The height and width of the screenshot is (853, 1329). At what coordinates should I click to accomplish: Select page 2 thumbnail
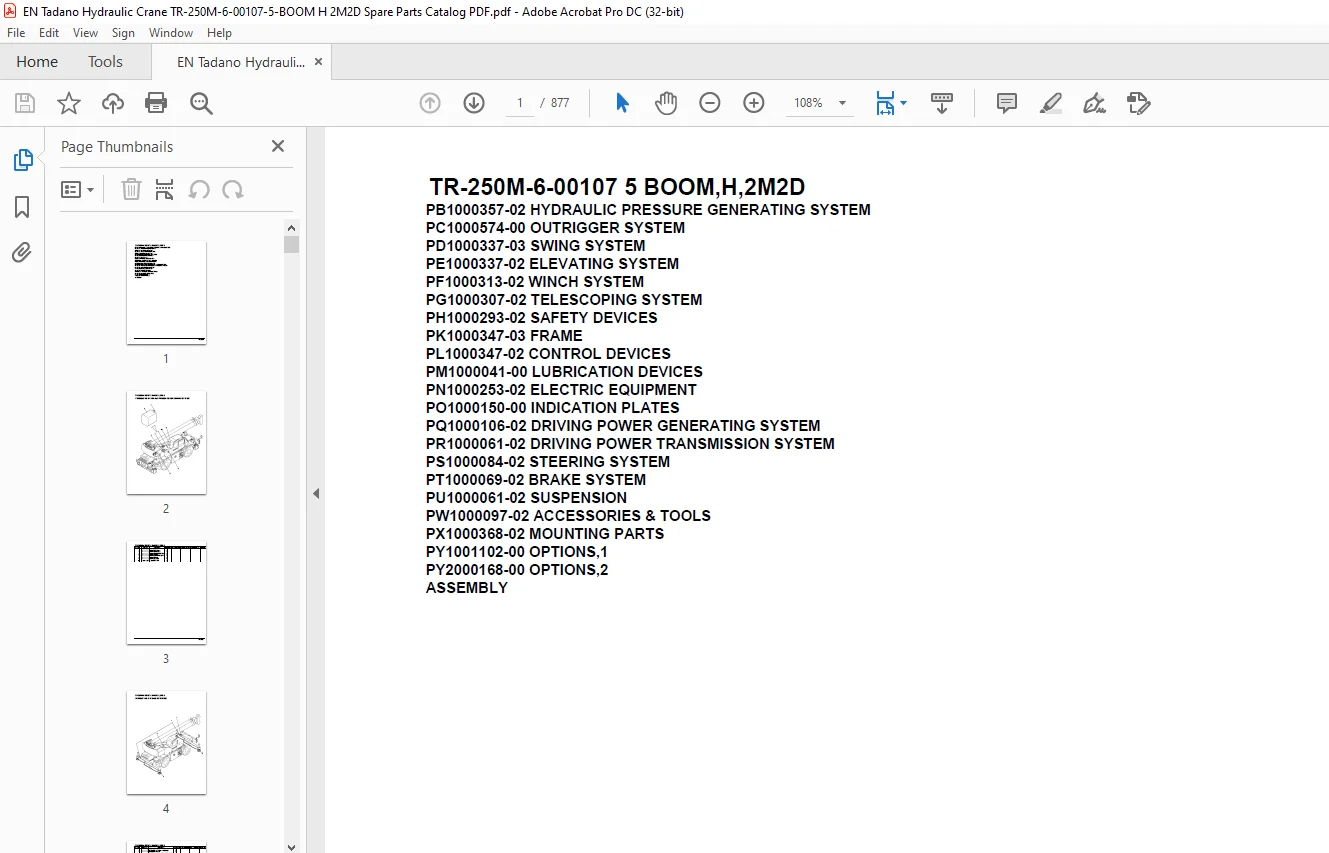coord(166,442)
